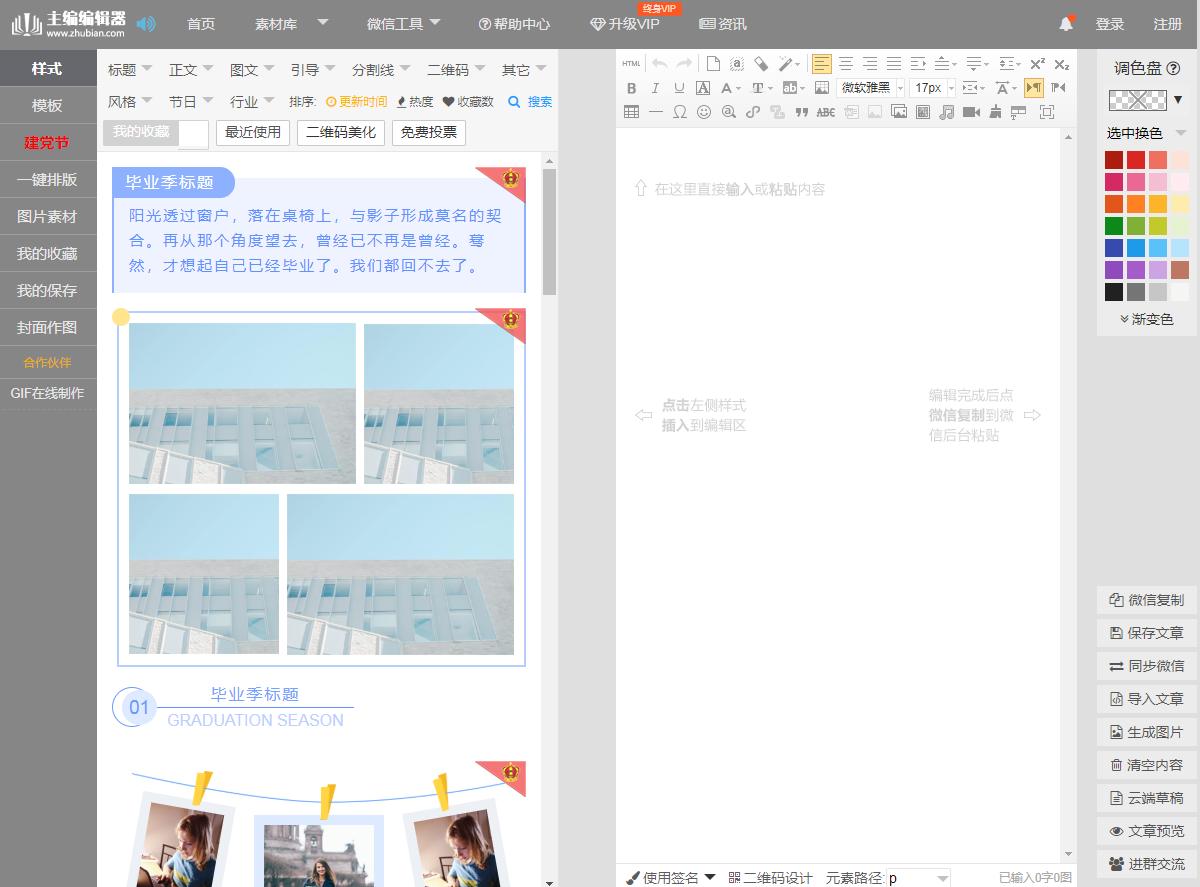Click the 微信复制 button
1200x887 pixels.
pos(1146,600)
